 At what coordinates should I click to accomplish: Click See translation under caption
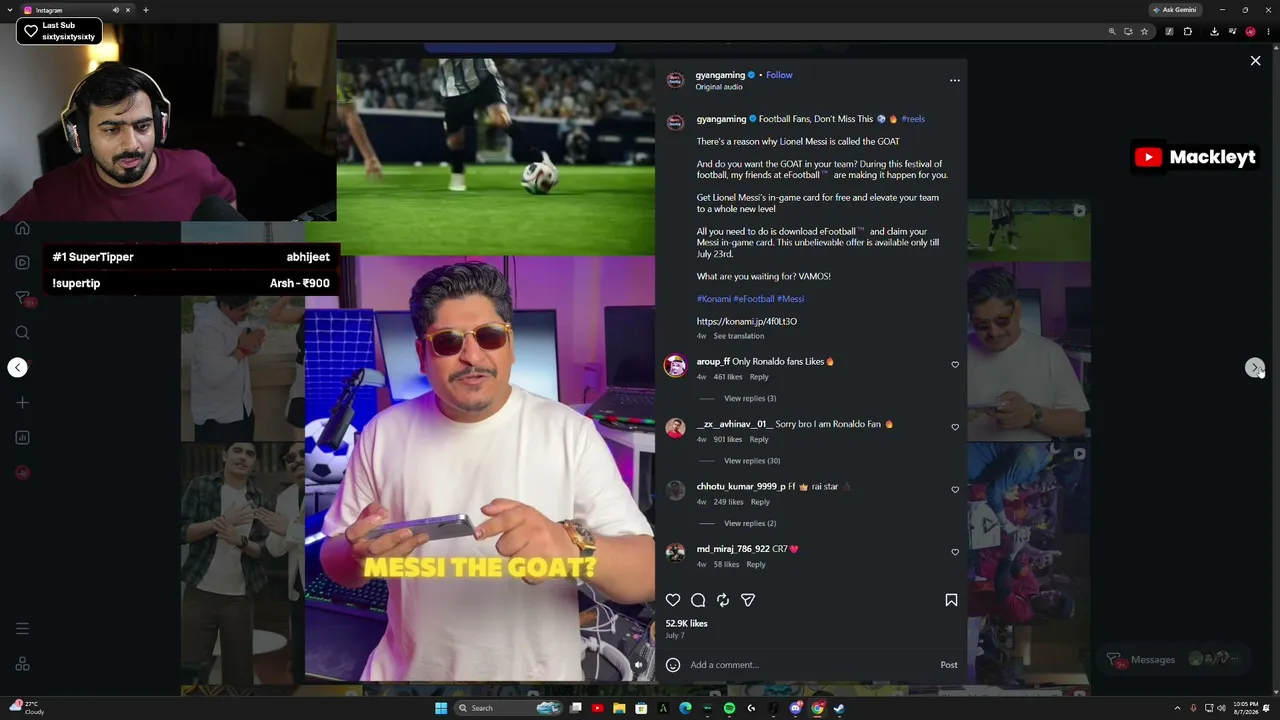point(739,336)
